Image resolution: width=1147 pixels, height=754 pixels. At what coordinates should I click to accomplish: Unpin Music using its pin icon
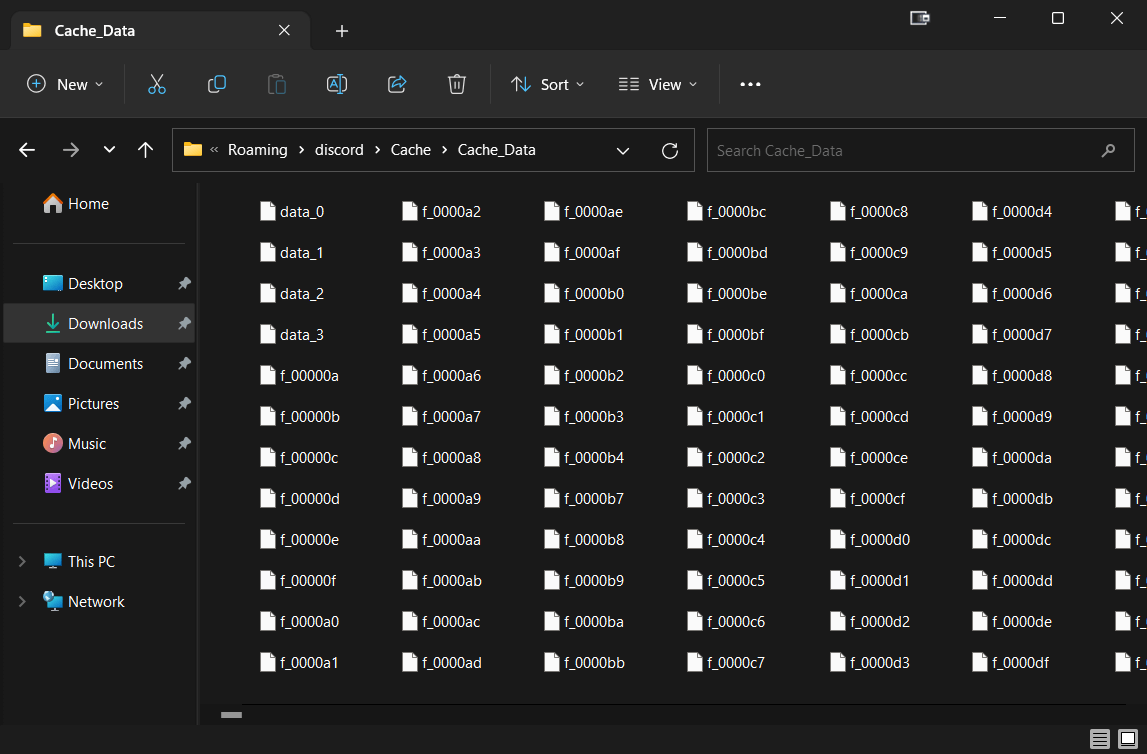tap(184, 443)
